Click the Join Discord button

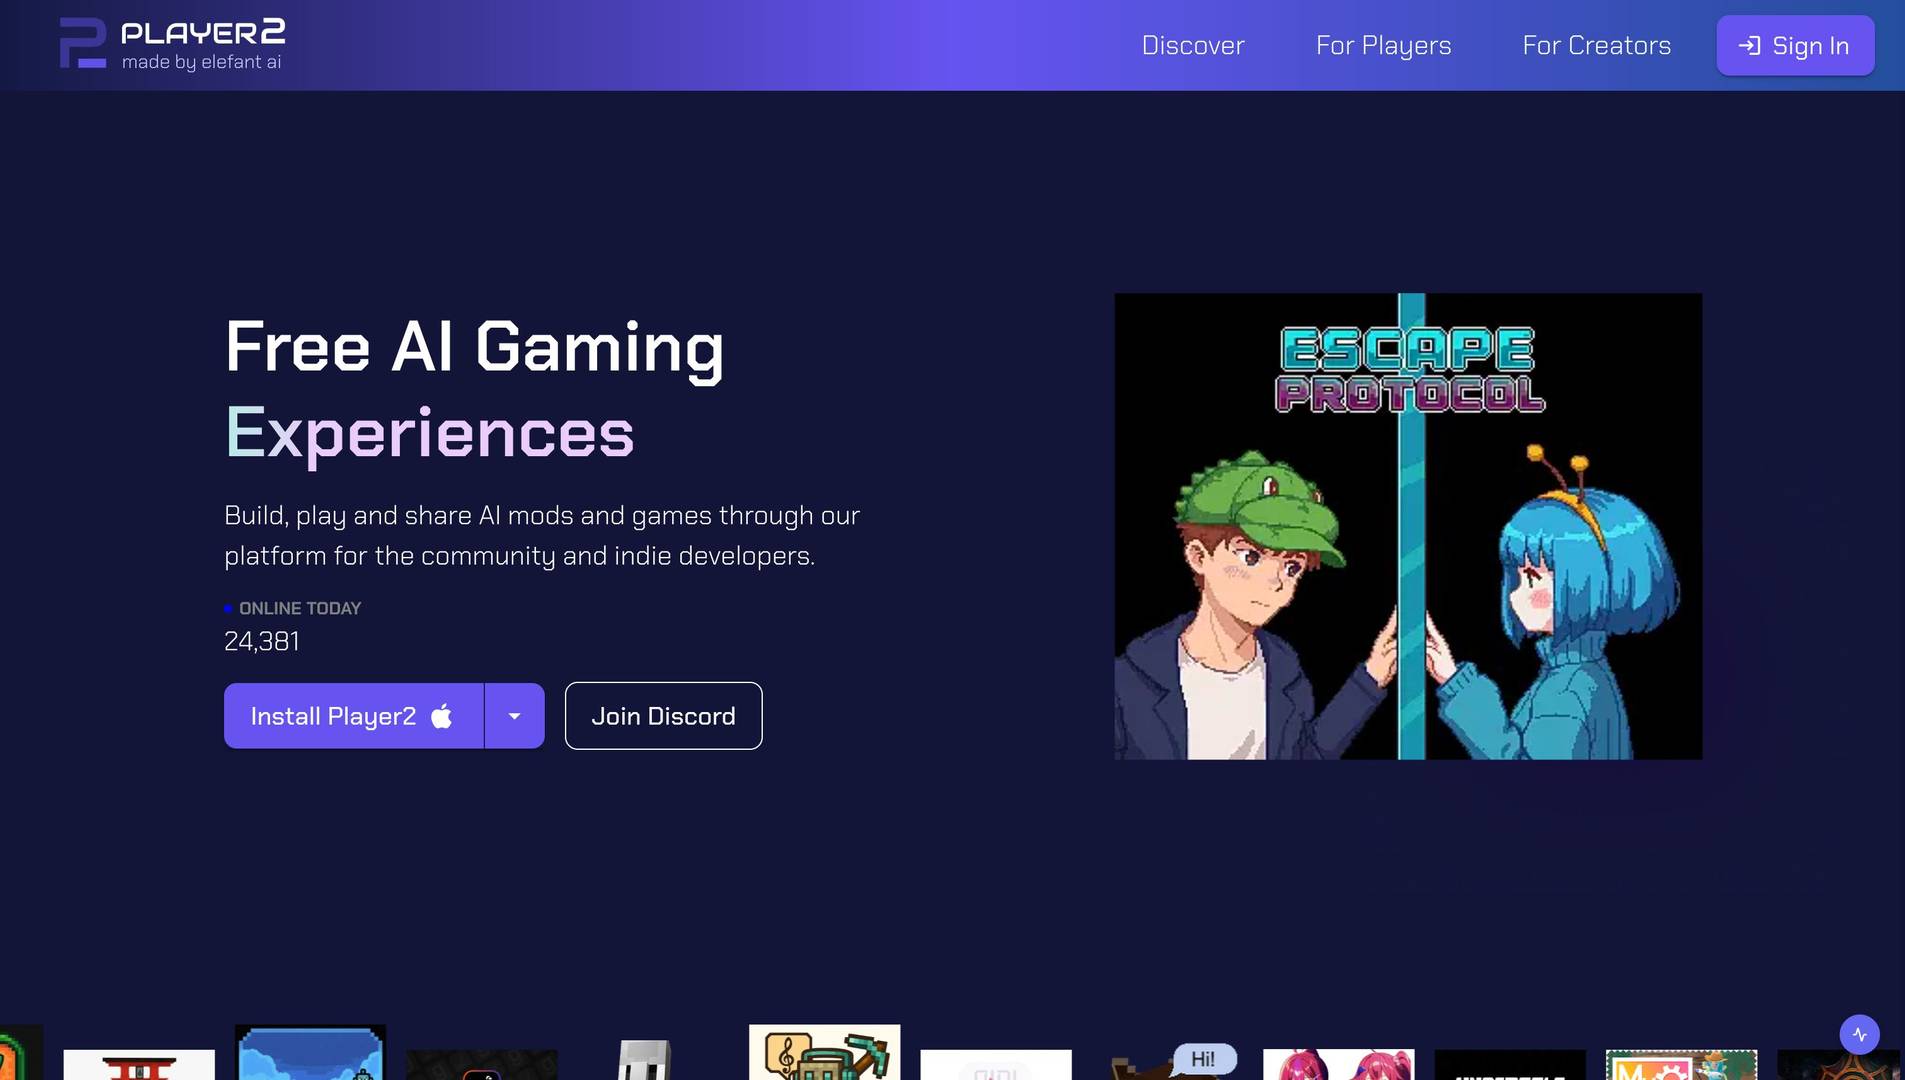pos(663,716)
